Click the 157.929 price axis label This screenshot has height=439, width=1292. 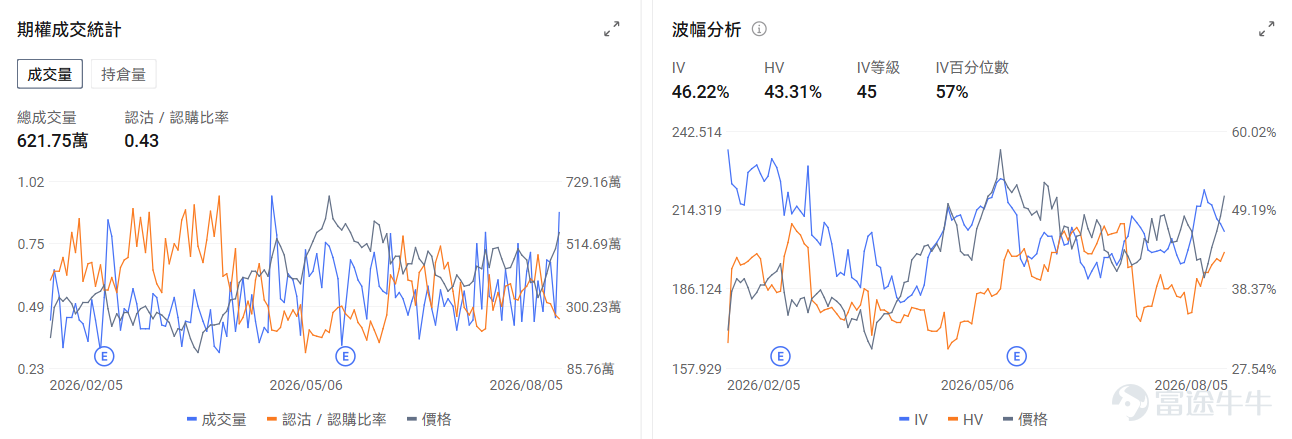(698, 369)
